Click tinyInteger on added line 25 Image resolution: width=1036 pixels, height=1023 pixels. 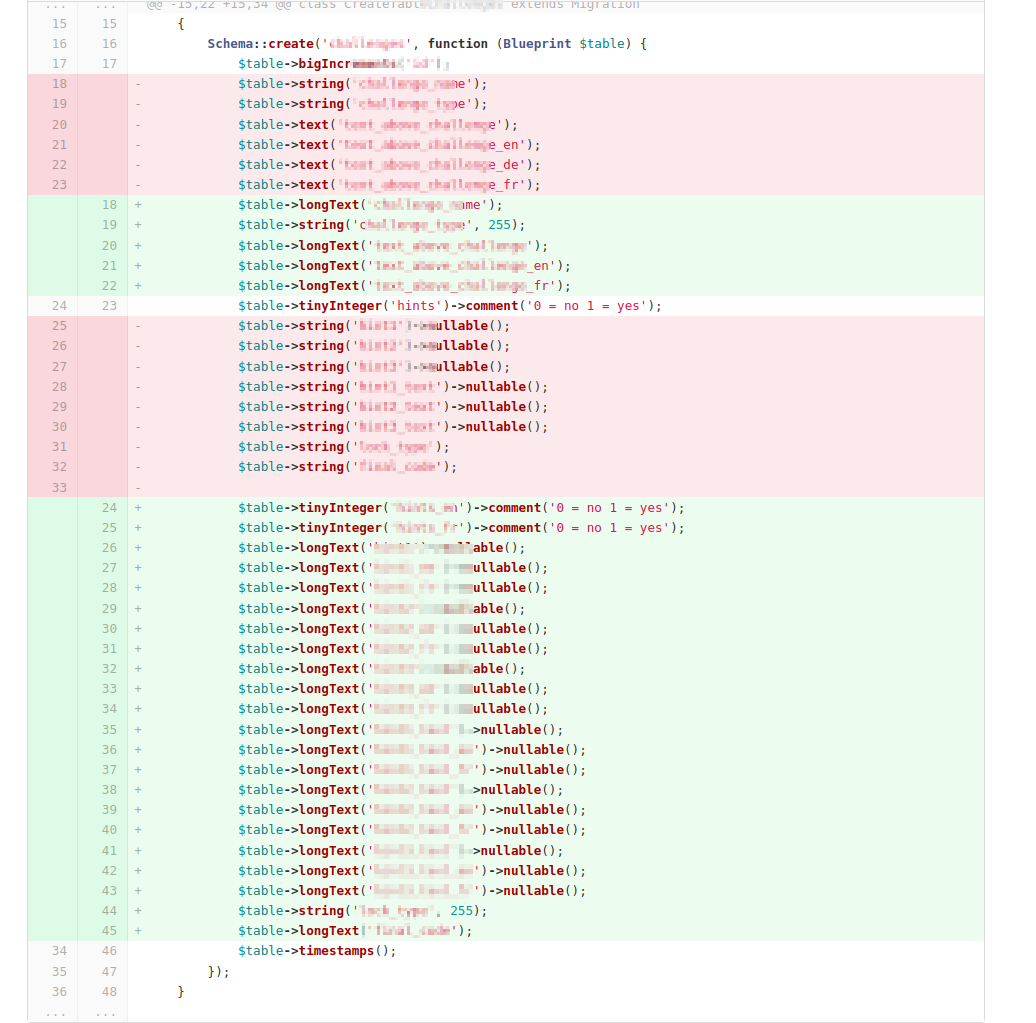click(x=340, y=528)
